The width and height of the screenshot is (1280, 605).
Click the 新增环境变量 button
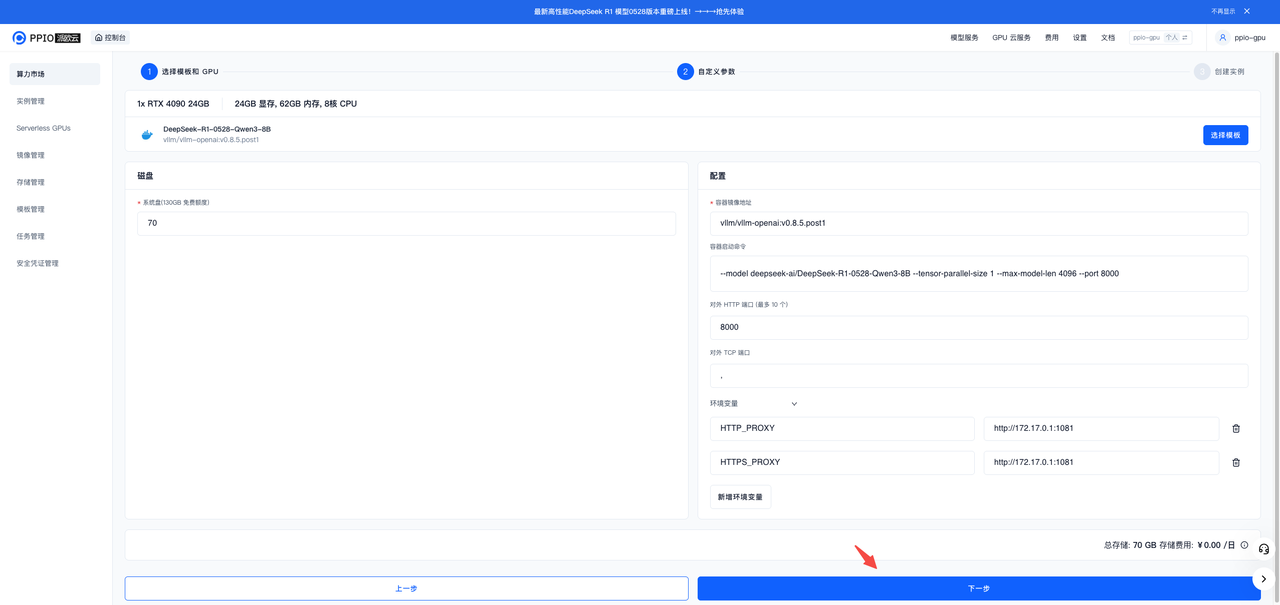point(740,496)
